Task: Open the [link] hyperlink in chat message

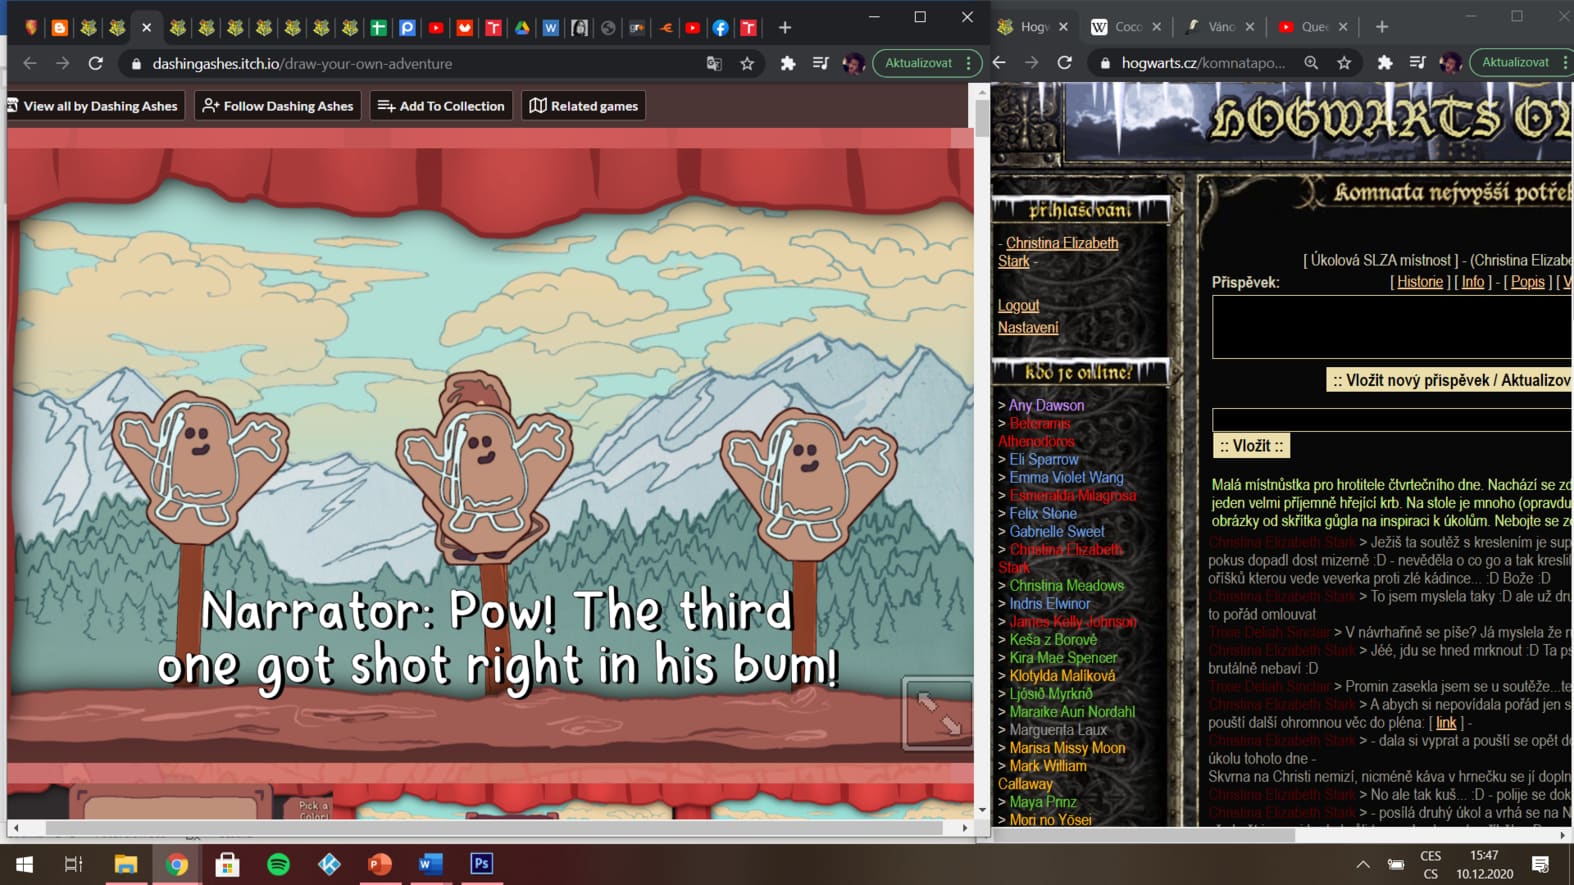Action: pyautogui.click(x=1447, y=722)
